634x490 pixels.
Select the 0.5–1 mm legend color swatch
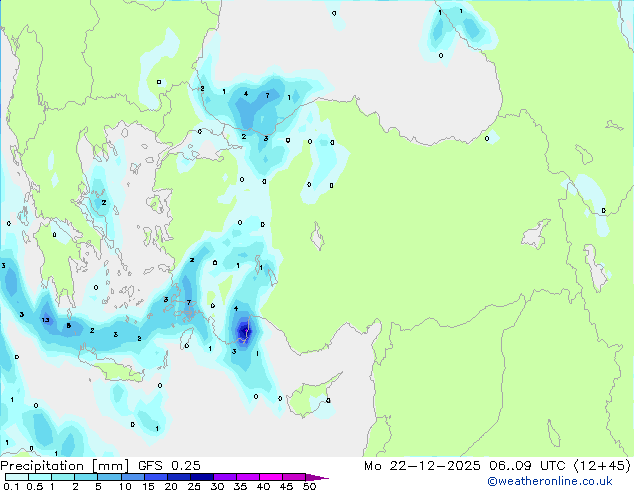point(40,477)
